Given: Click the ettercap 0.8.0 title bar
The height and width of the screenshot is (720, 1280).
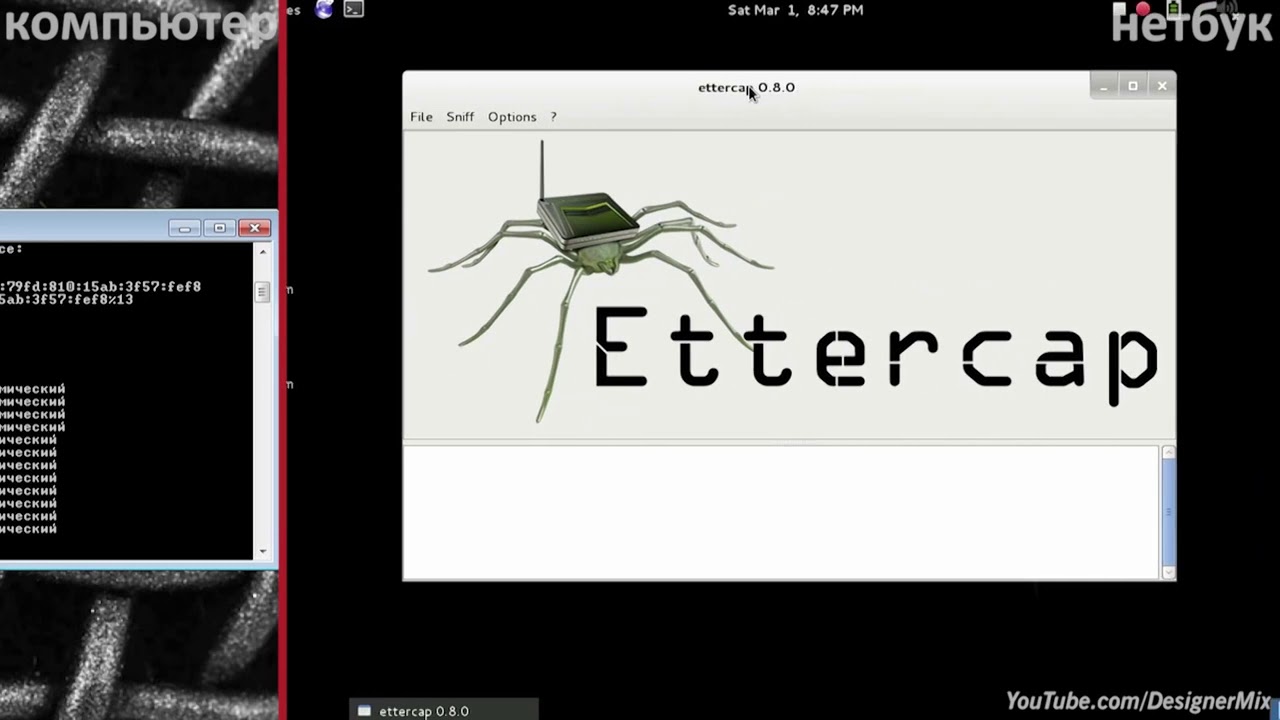Looking at the screenshot, I should click(x=746, y=87).
